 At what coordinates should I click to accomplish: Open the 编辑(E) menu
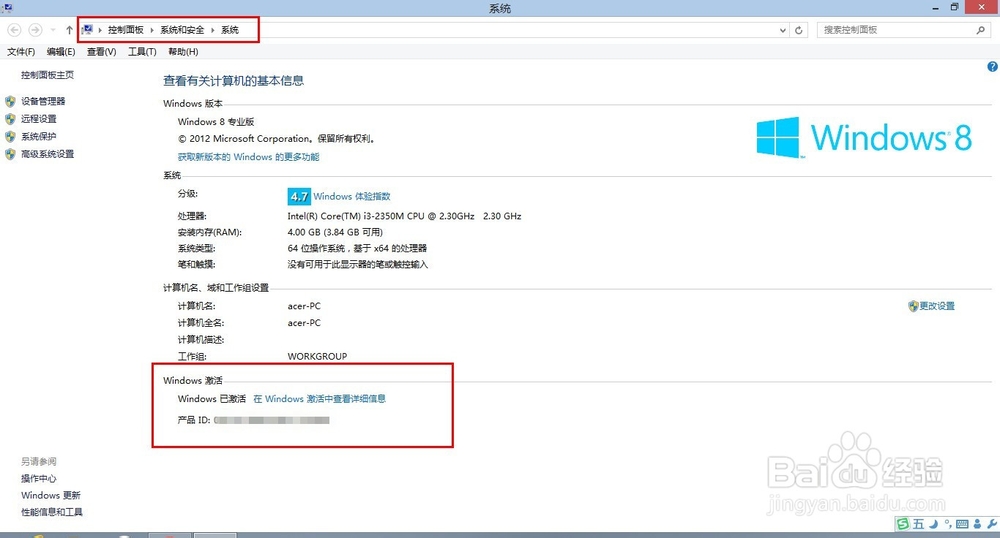click(61, 52)
